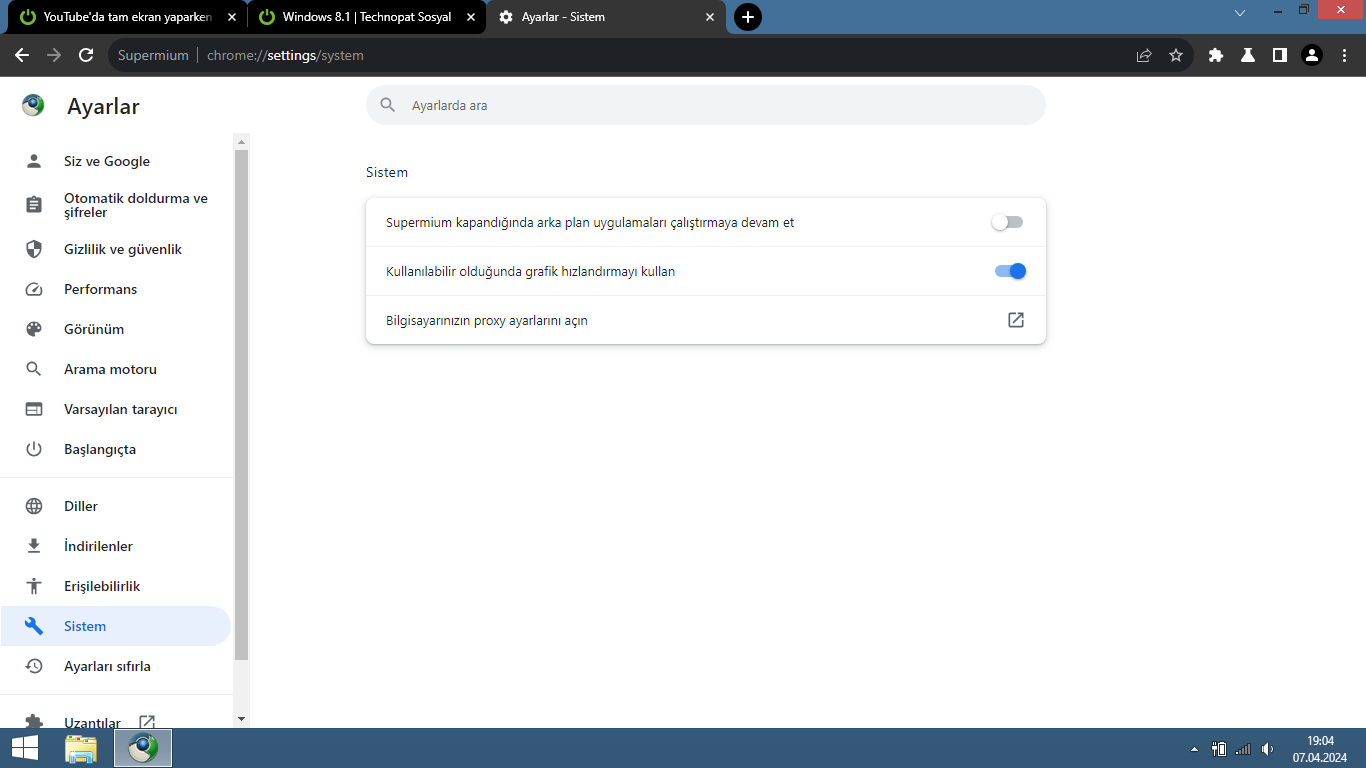Click the browser window icon for Varsayılan tarayıcı
Screen dimensions: 1366x768
(34, 409)
